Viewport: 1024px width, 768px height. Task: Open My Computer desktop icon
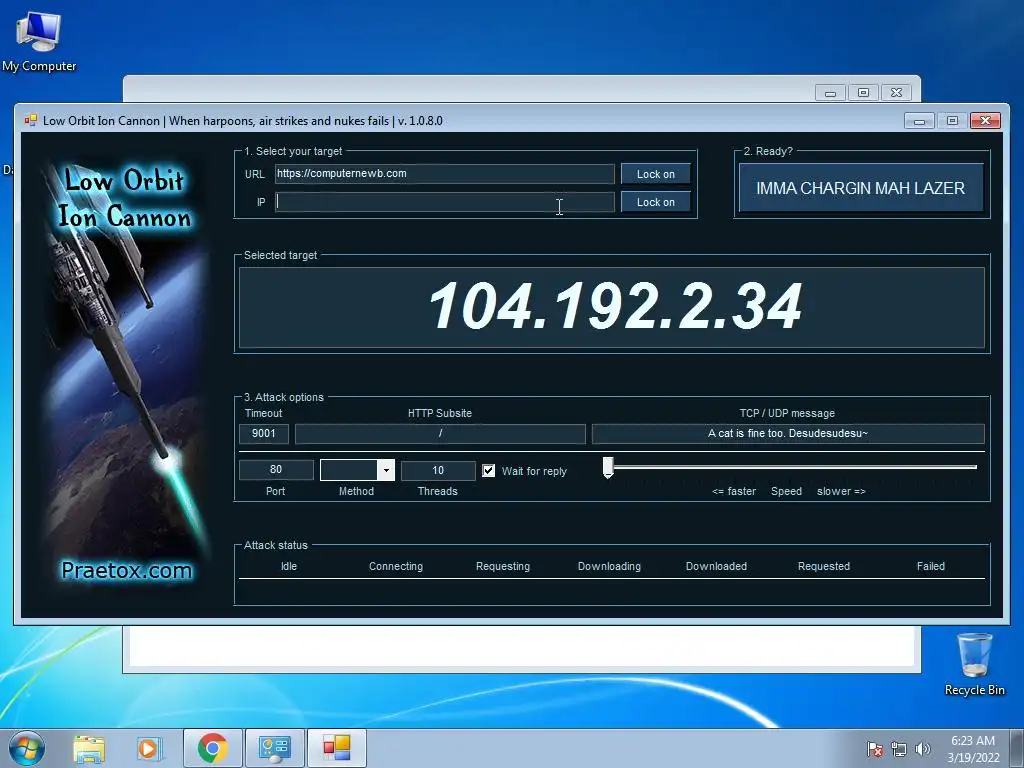click(39, 42)
